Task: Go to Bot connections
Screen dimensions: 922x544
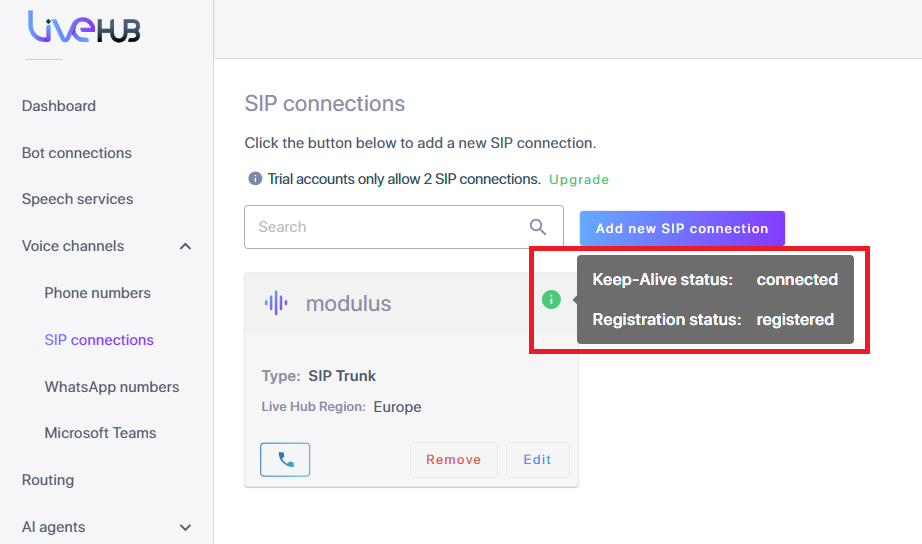Action: click(x=77, y=153)
